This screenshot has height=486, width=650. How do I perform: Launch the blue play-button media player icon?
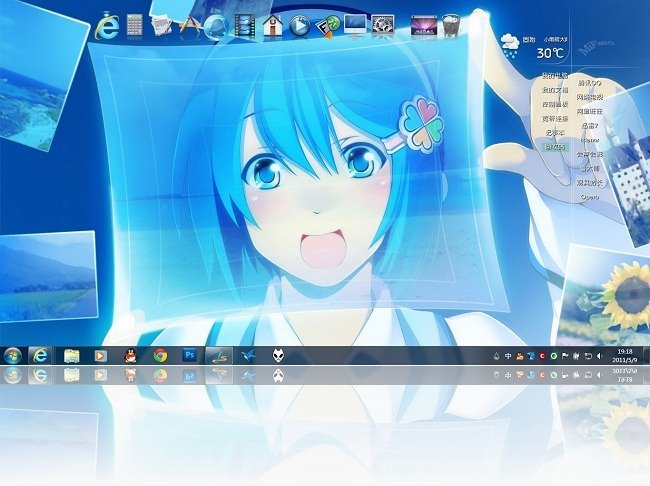[x=299, y=26]
